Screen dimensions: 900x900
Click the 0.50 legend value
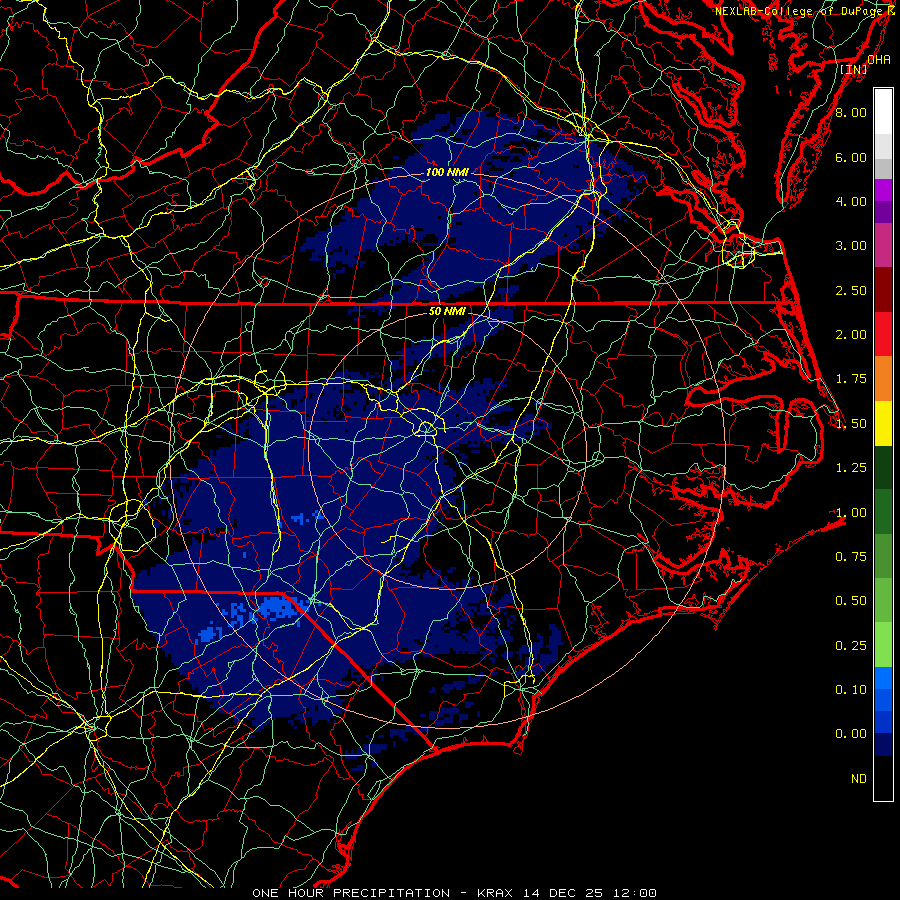(851, 601)
